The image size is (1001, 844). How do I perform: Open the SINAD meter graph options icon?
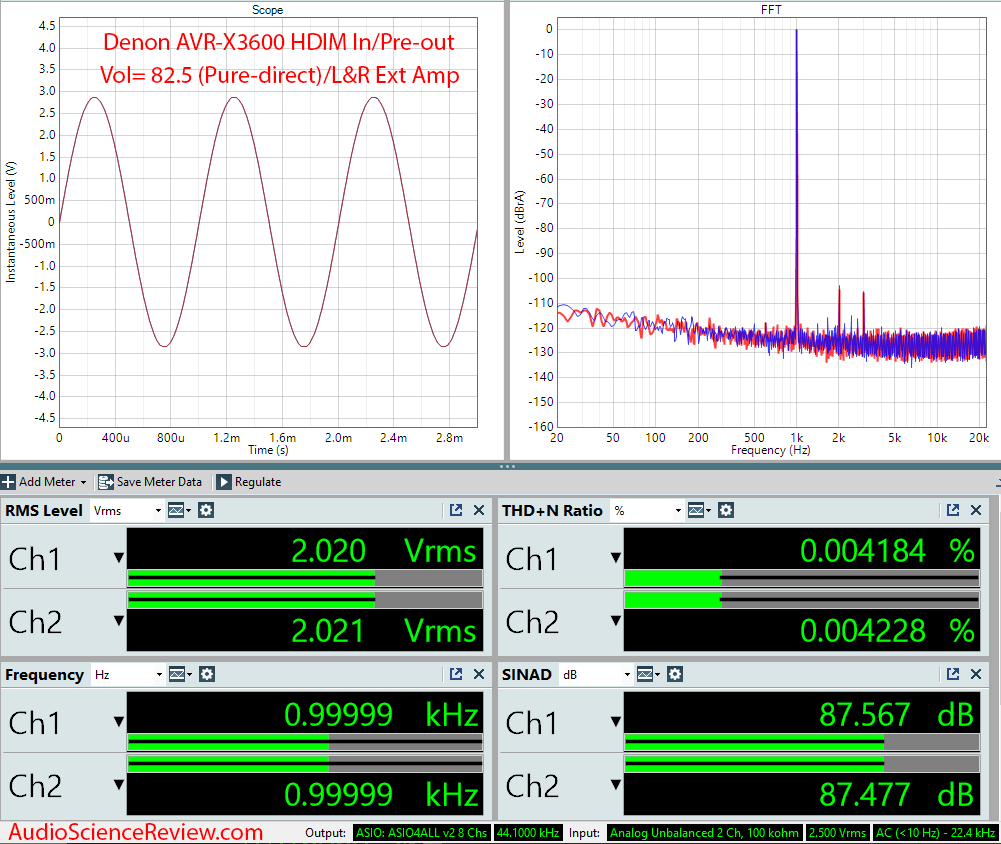tap(648, 674)
